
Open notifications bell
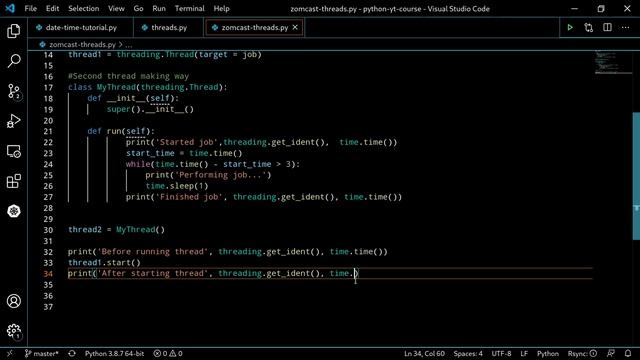coord(628,353)
